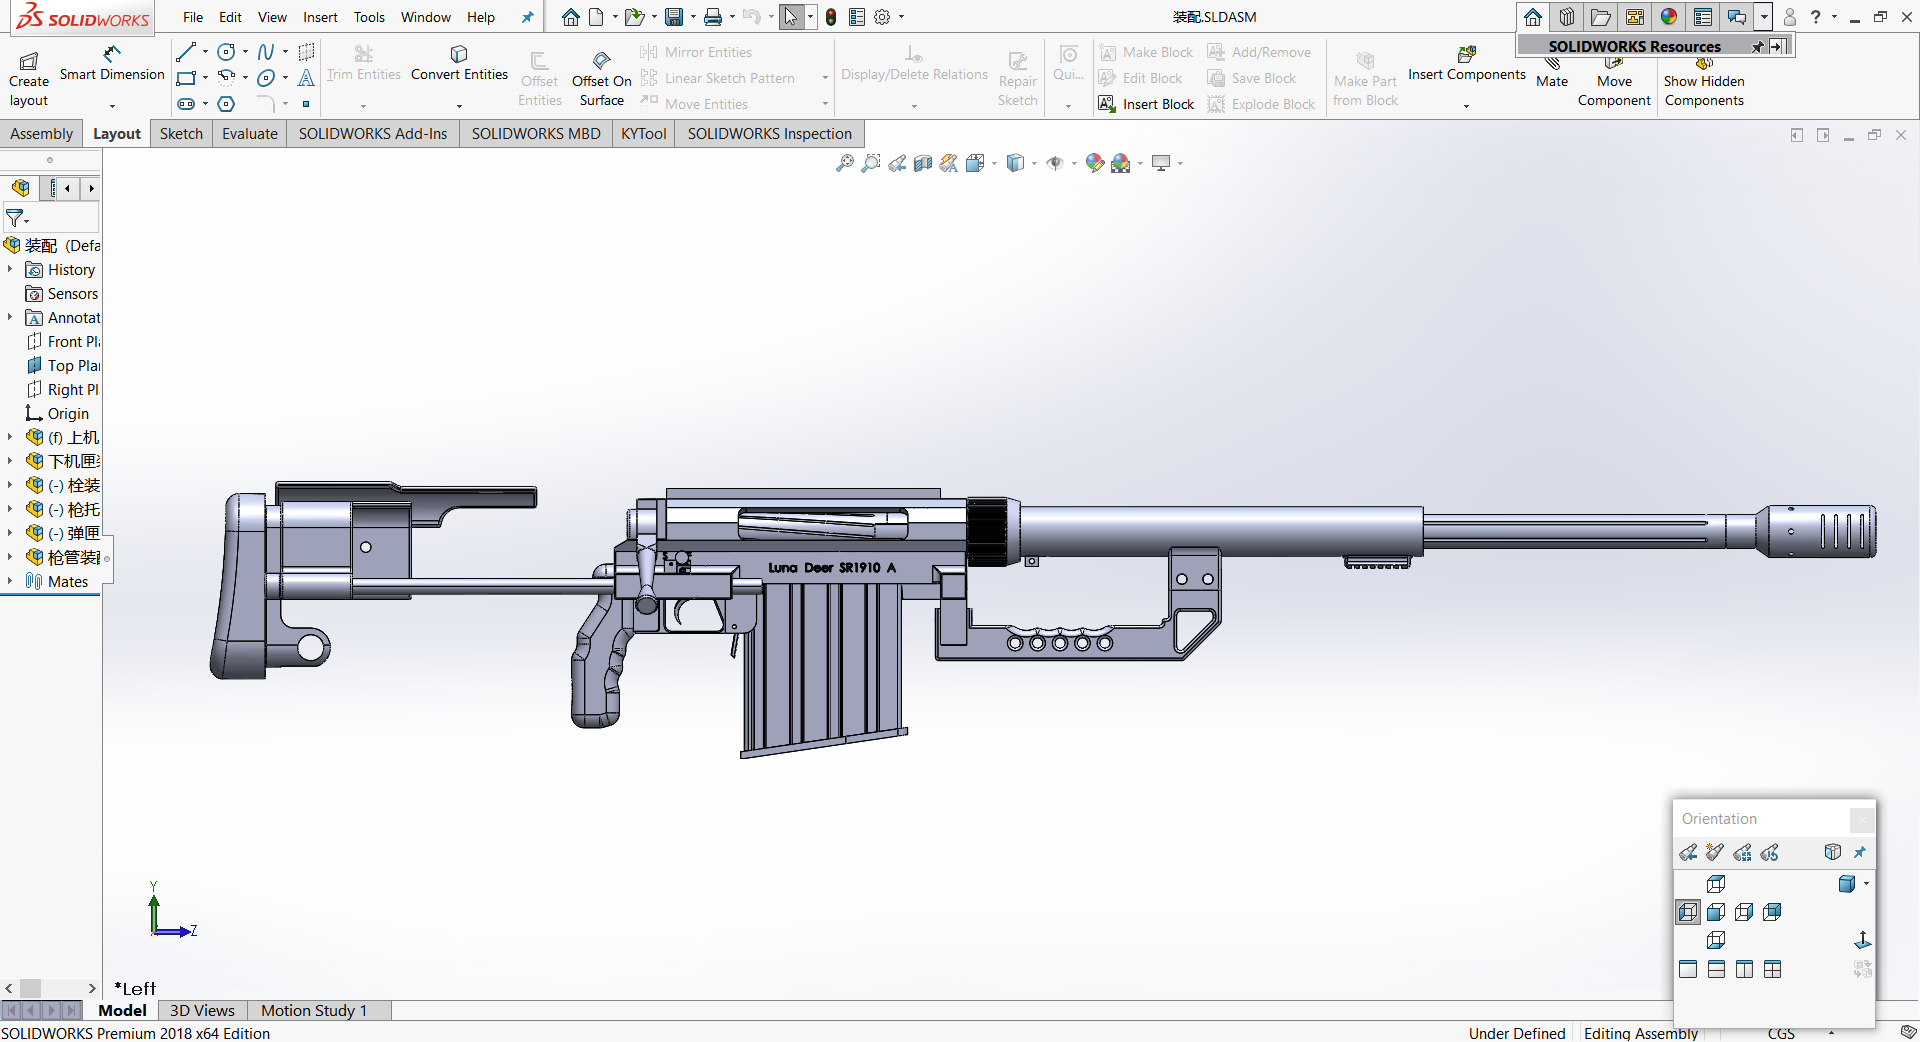The height and width of the screenshot is (1042, 1920).
Task: Select the Zoom to Area tool
Action: click(871, 163)
